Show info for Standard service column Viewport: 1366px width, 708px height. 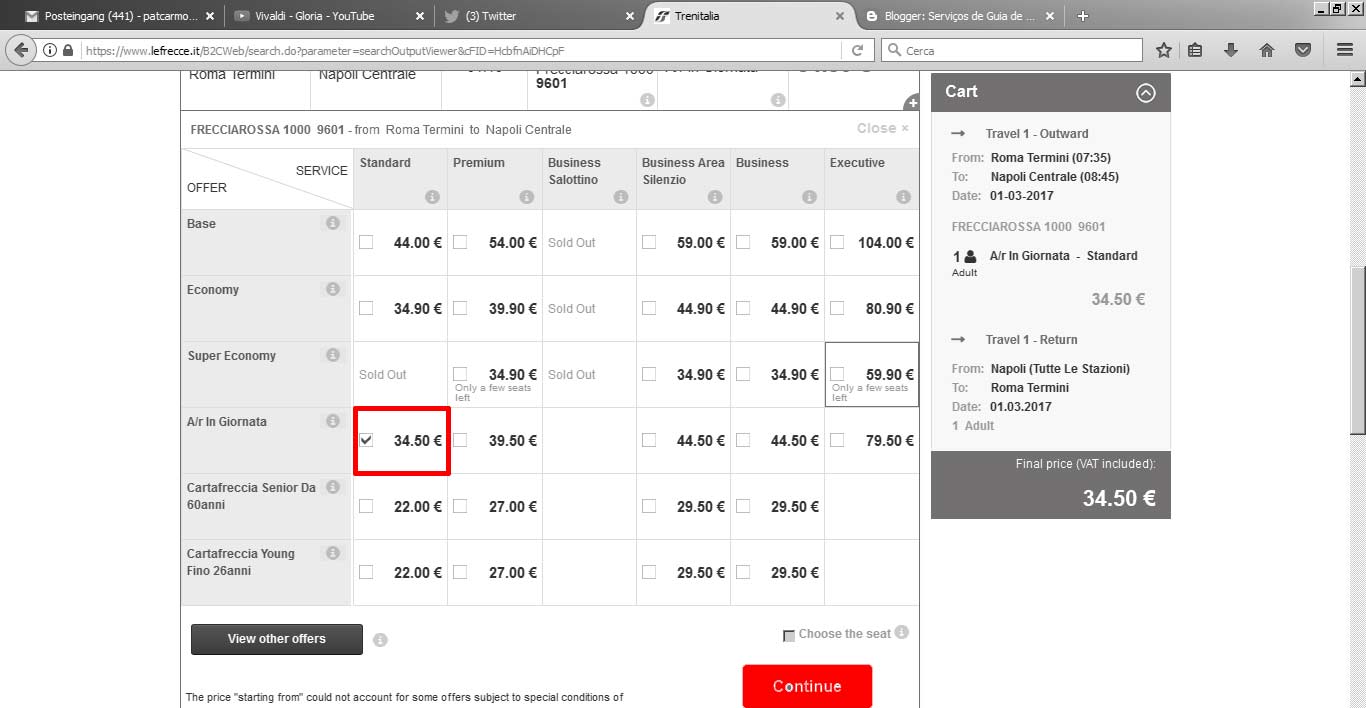tap(432, 197)
